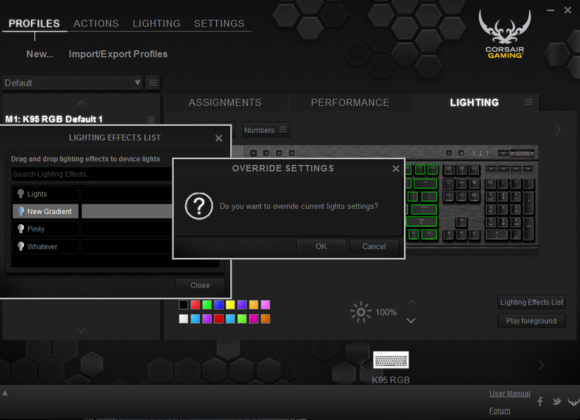Select the Whatever effect row
The image size is (580, 420).
tap(92, 246)
